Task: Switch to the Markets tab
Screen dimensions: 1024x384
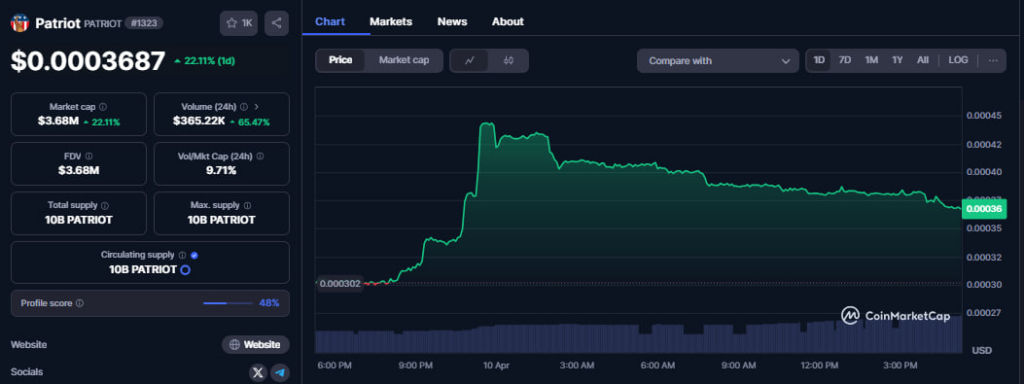Action: coord(391,22)
